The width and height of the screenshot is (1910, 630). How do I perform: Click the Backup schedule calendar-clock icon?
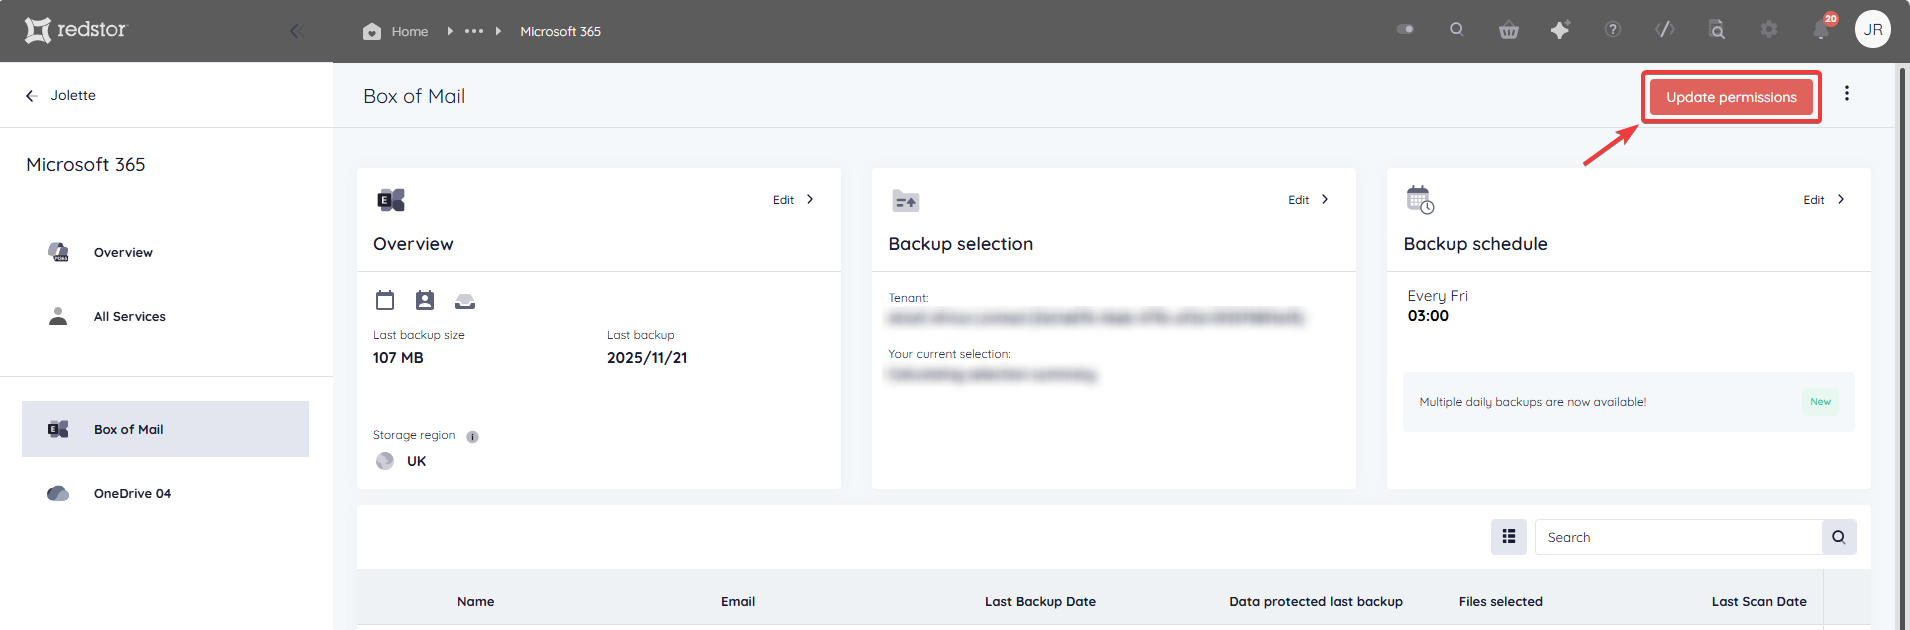coord(1420,199)
